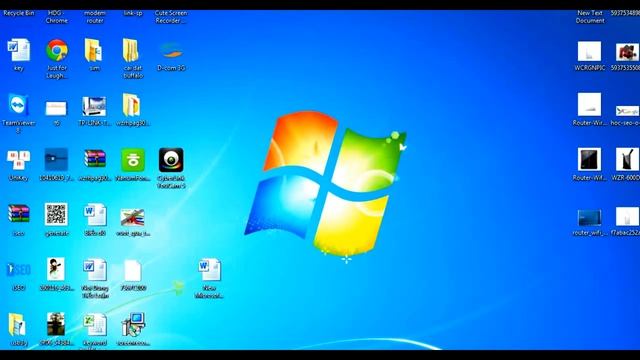Launch the UniKey shortcut
This screenshot has width=640, height=360.
pos(18,160)
